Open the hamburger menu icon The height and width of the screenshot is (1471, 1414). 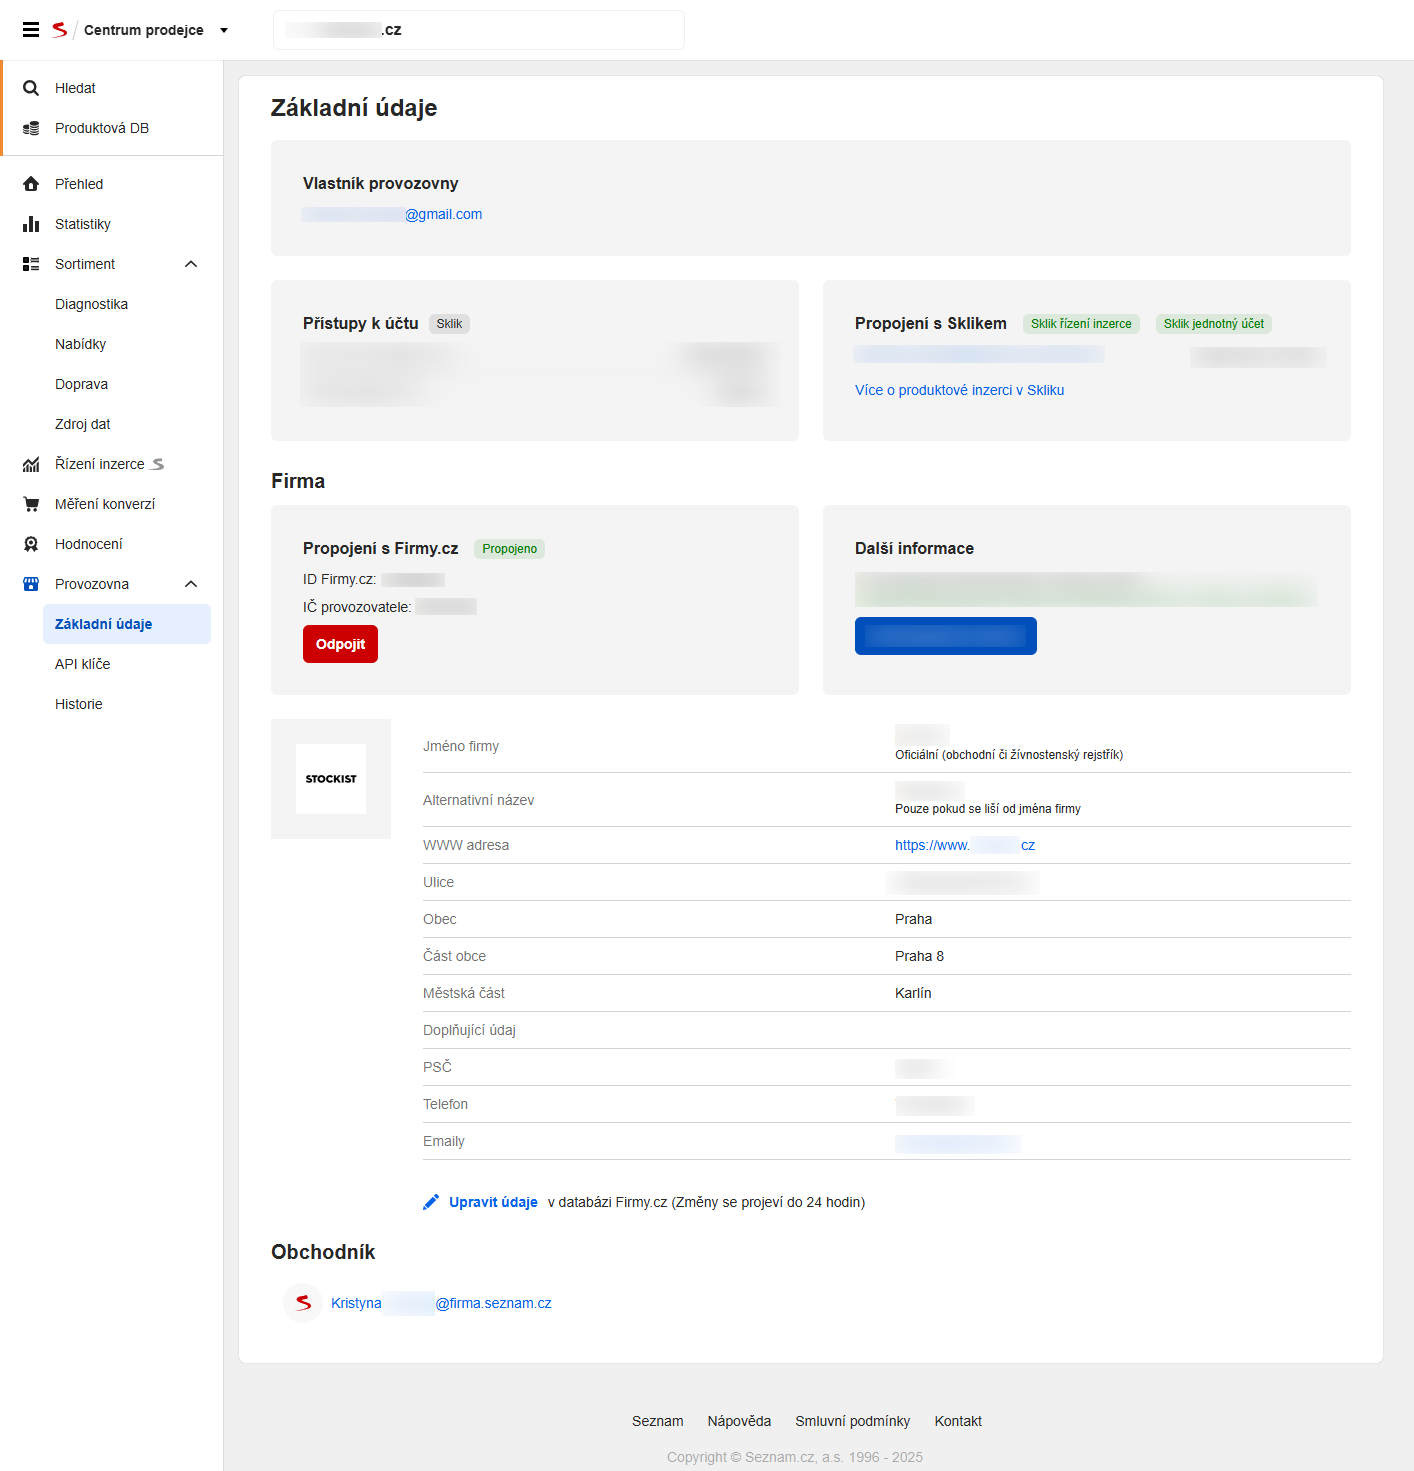point(31,30)
